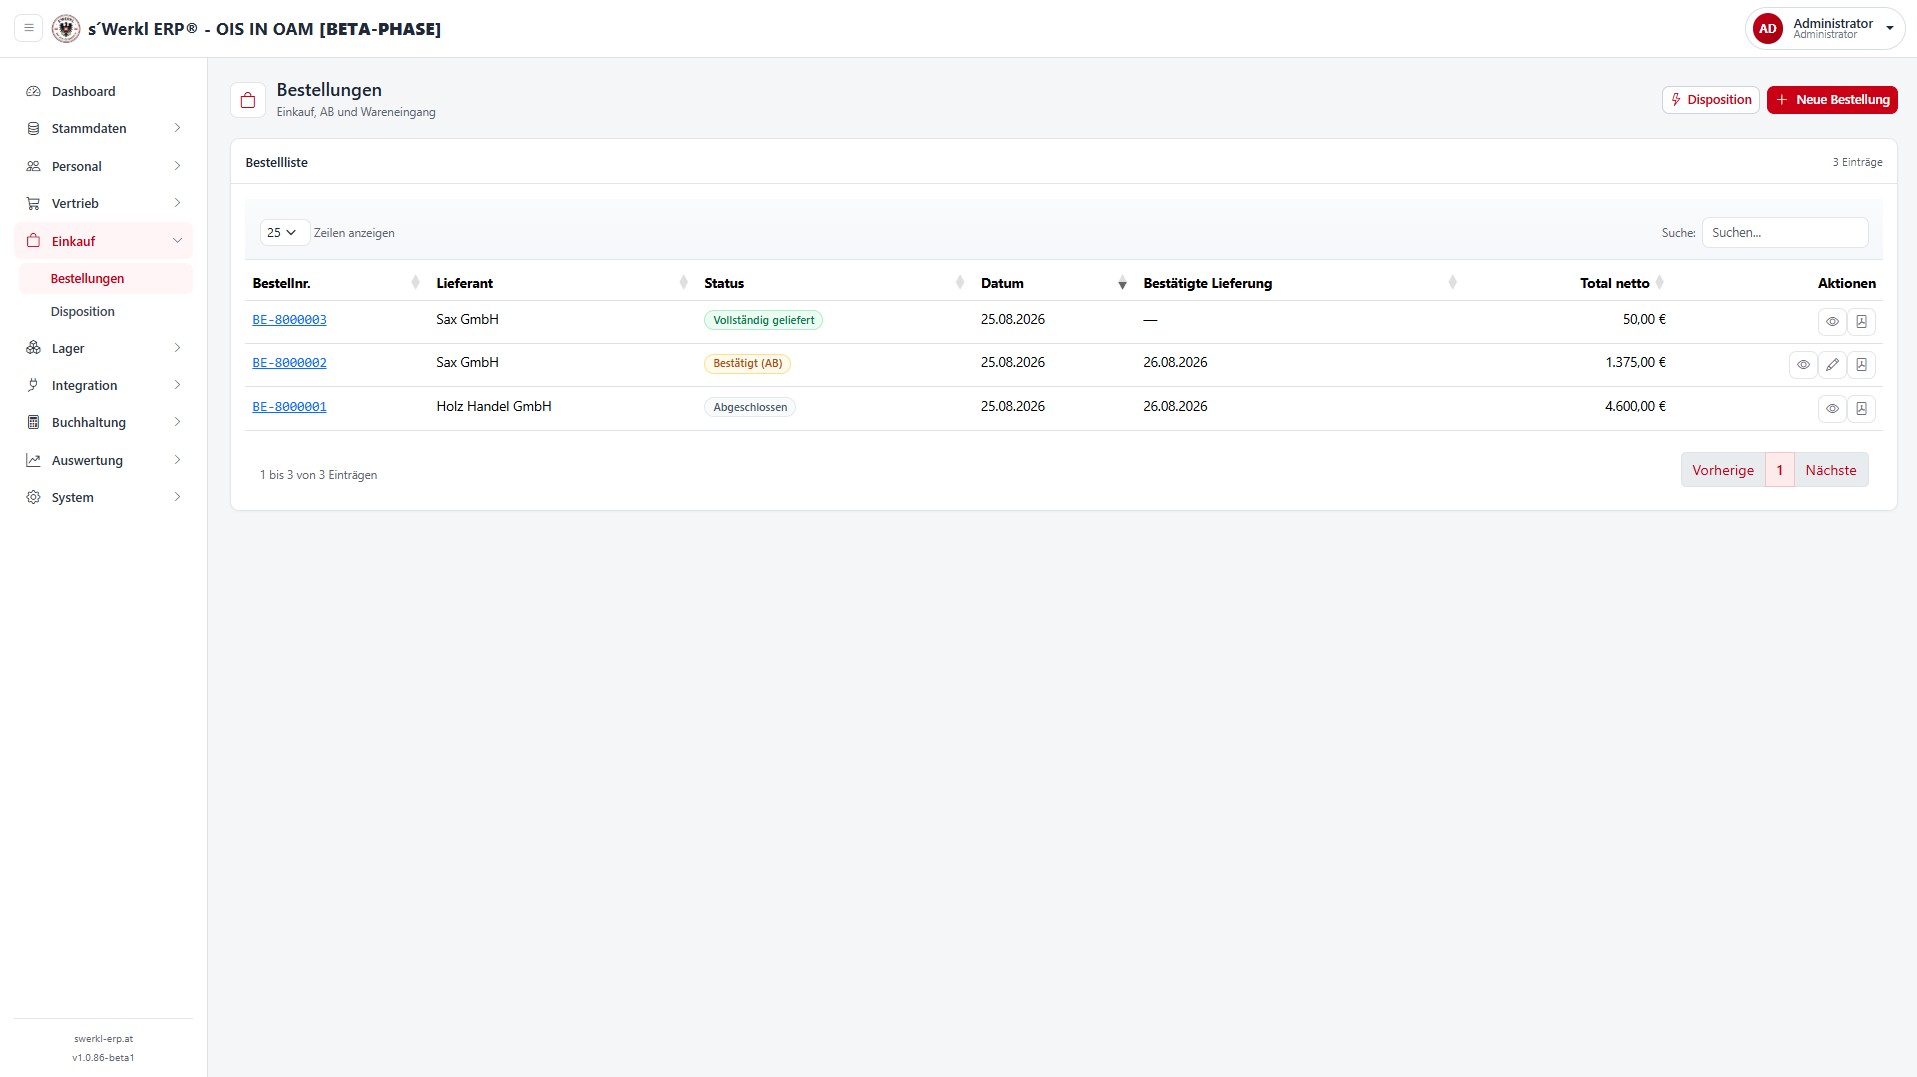Open PDF document for order BE-8000001

1861,408
